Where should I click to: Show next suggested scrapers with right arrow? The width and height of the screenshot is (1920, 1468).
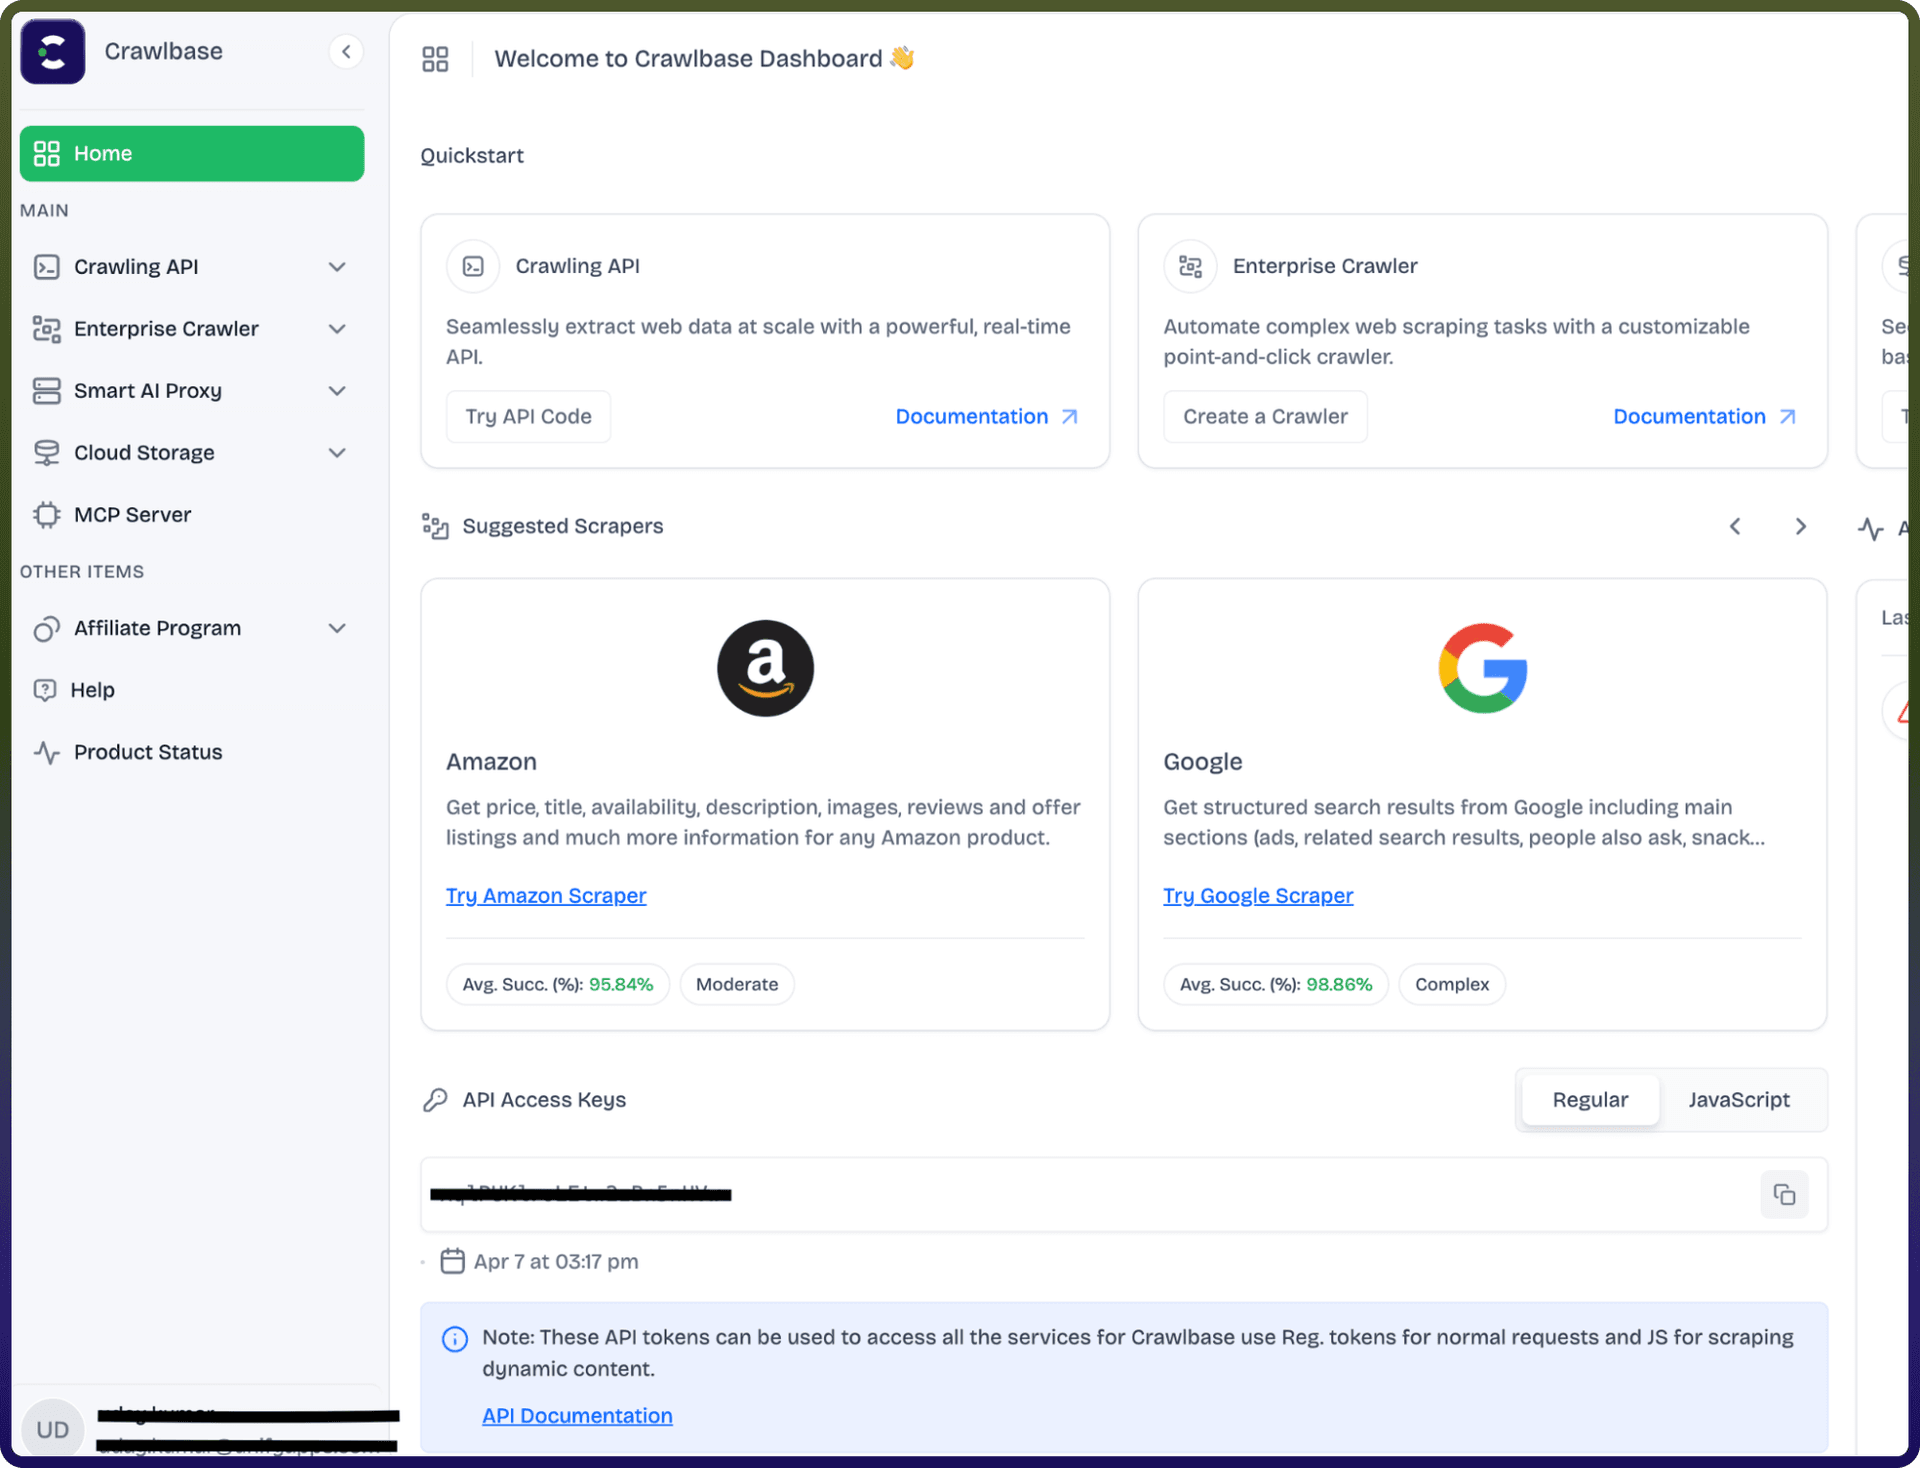[x=1801, y=526]
